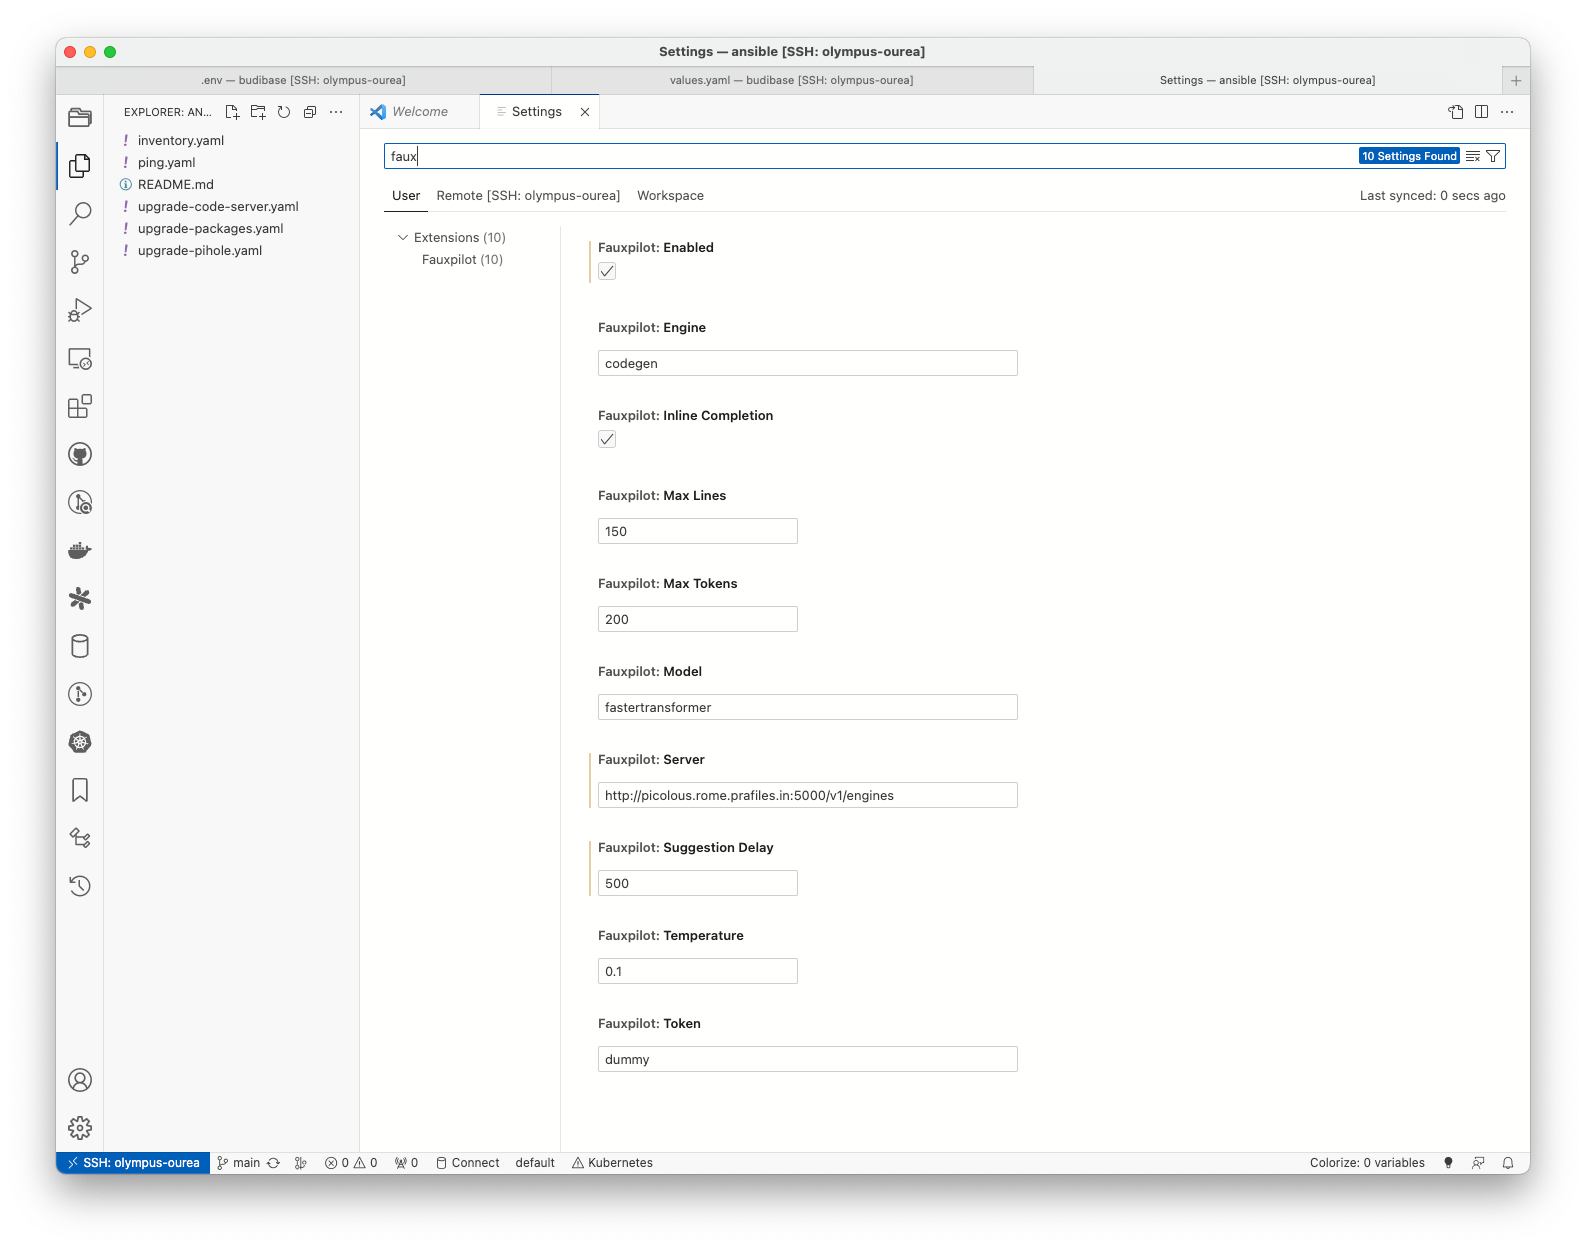This screenshot has width=1586, height=1248.
Task: Click errors and warnings count in status bar
Action: pos(351,1163)
